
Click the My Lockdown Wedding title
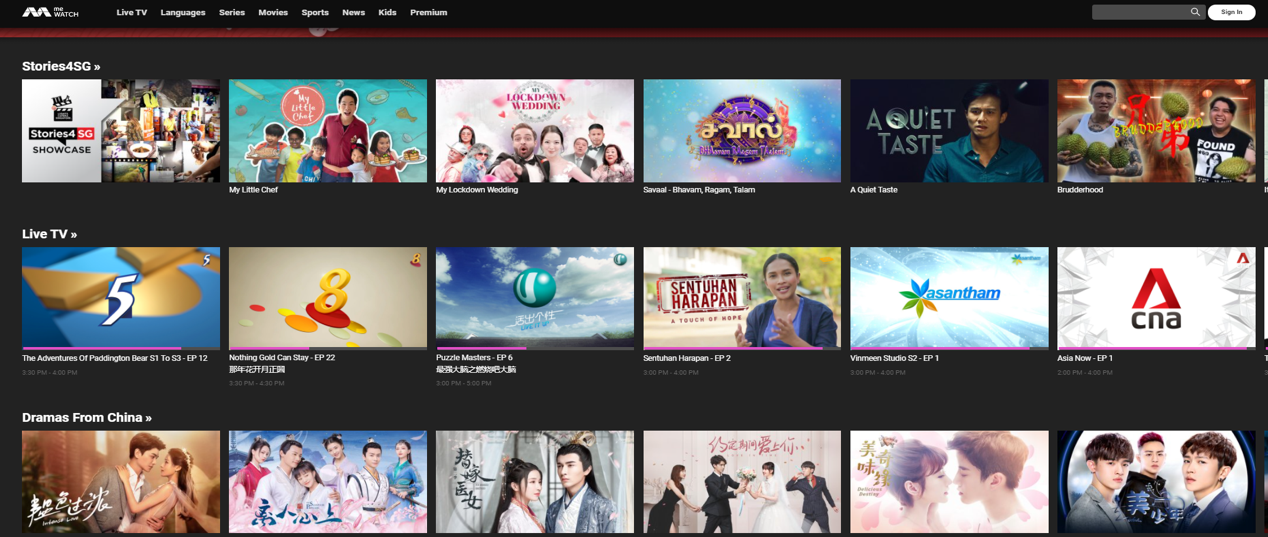pos(477,190)
